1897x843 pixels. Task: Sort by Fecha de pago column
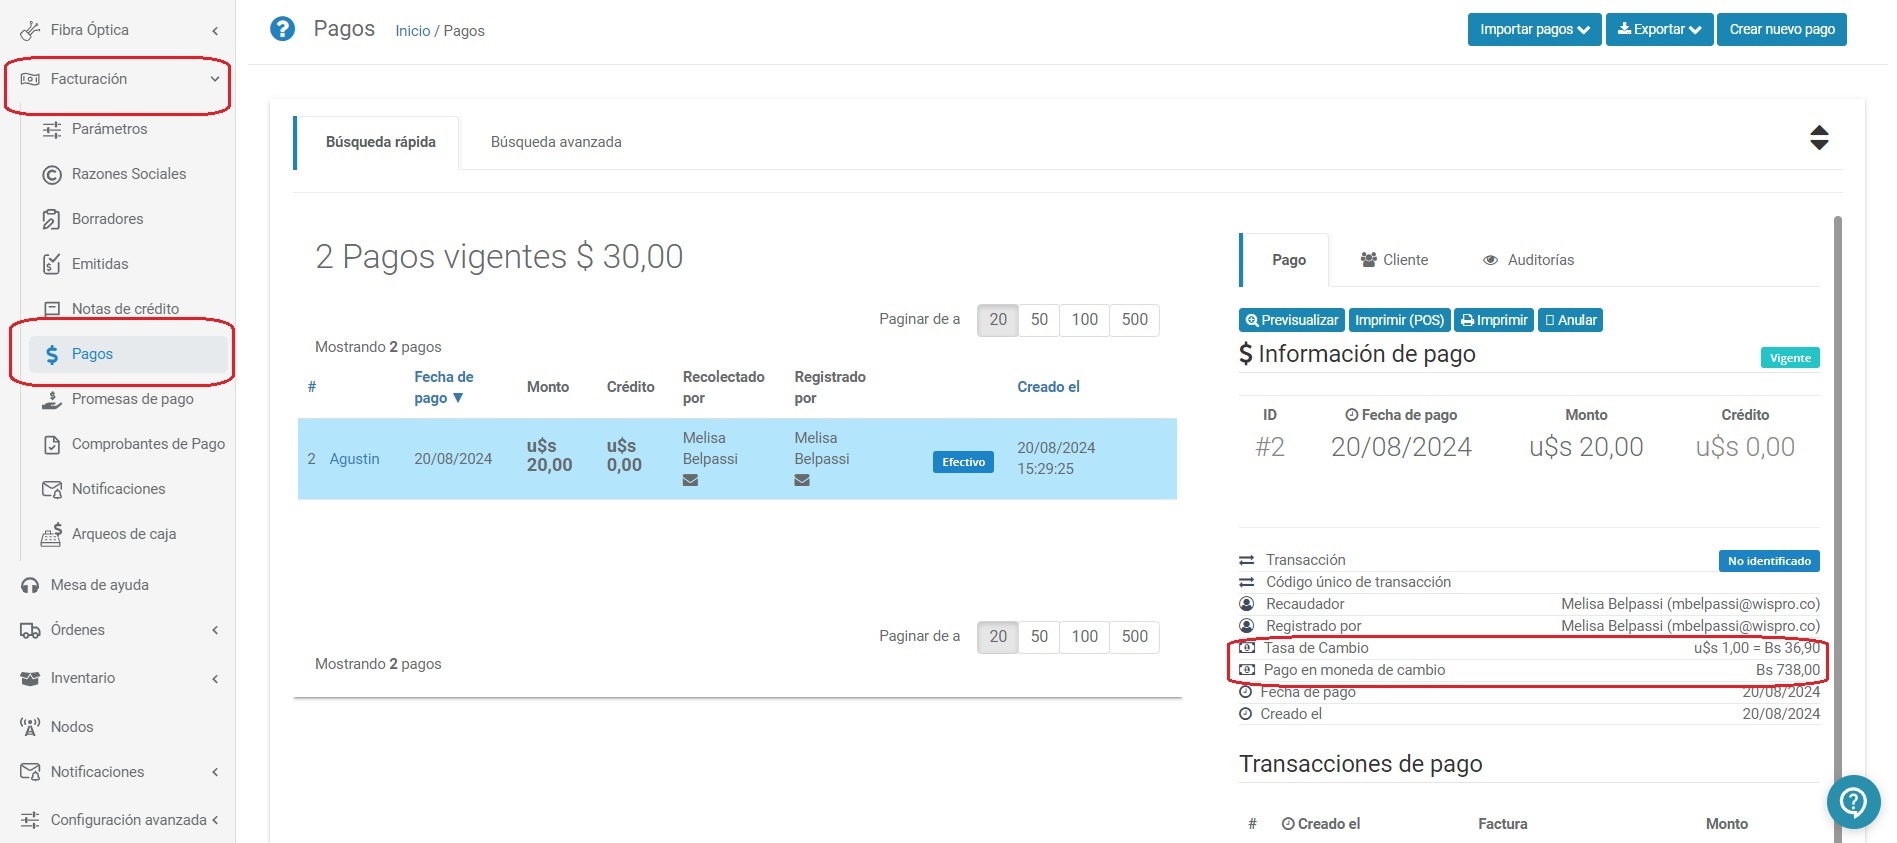coord(444,387)
